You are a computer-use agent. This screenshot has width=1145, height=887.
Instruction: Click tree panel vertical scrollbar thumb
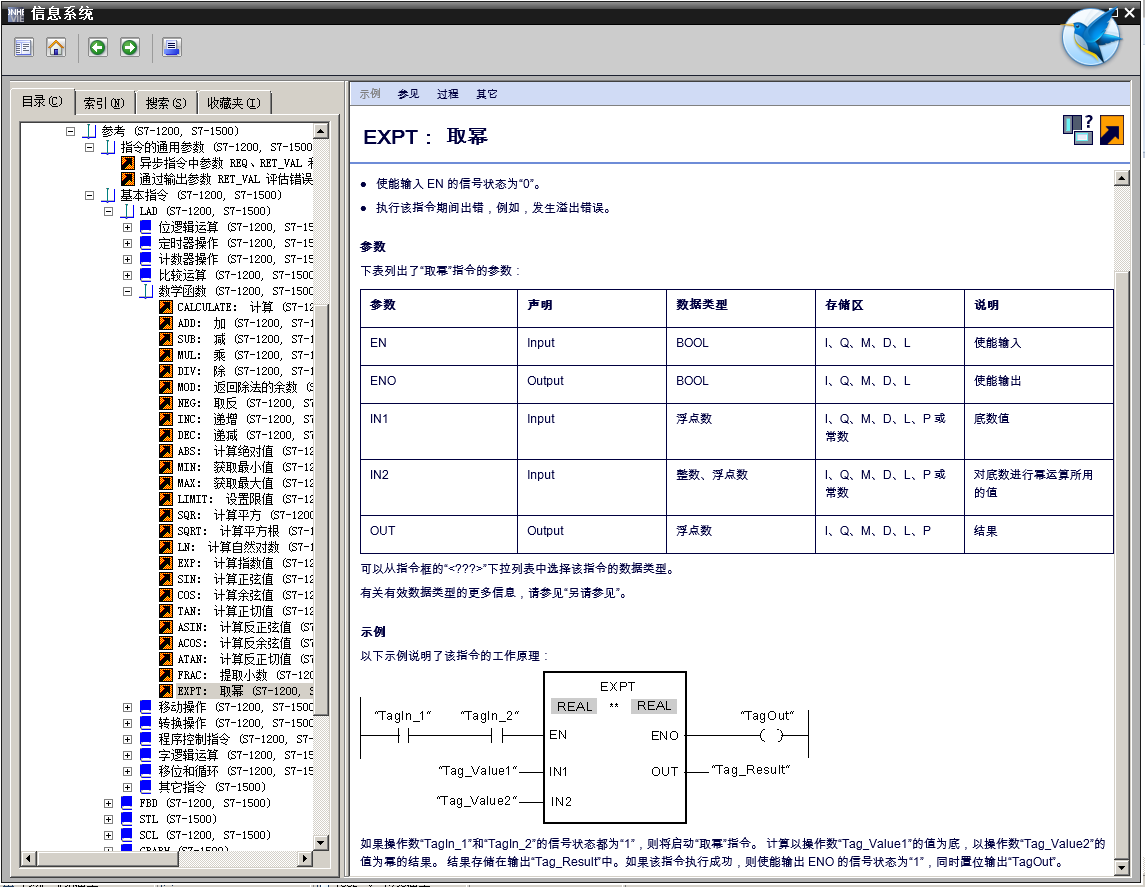click(x=321, y=509)
